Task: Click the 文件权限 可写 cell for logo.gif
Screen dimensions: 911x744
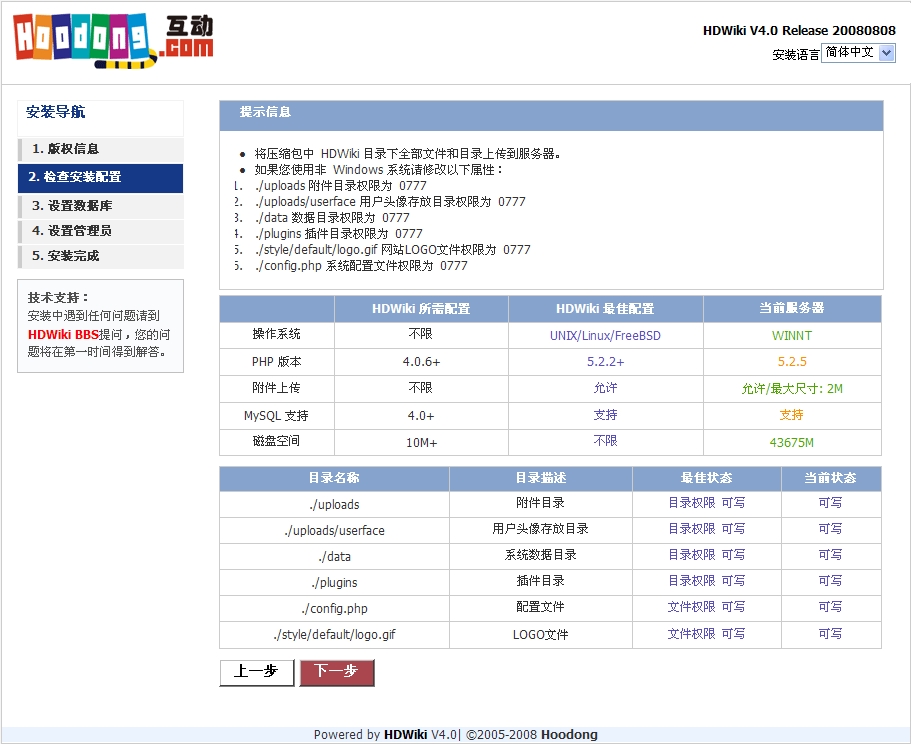Action: 706,634
